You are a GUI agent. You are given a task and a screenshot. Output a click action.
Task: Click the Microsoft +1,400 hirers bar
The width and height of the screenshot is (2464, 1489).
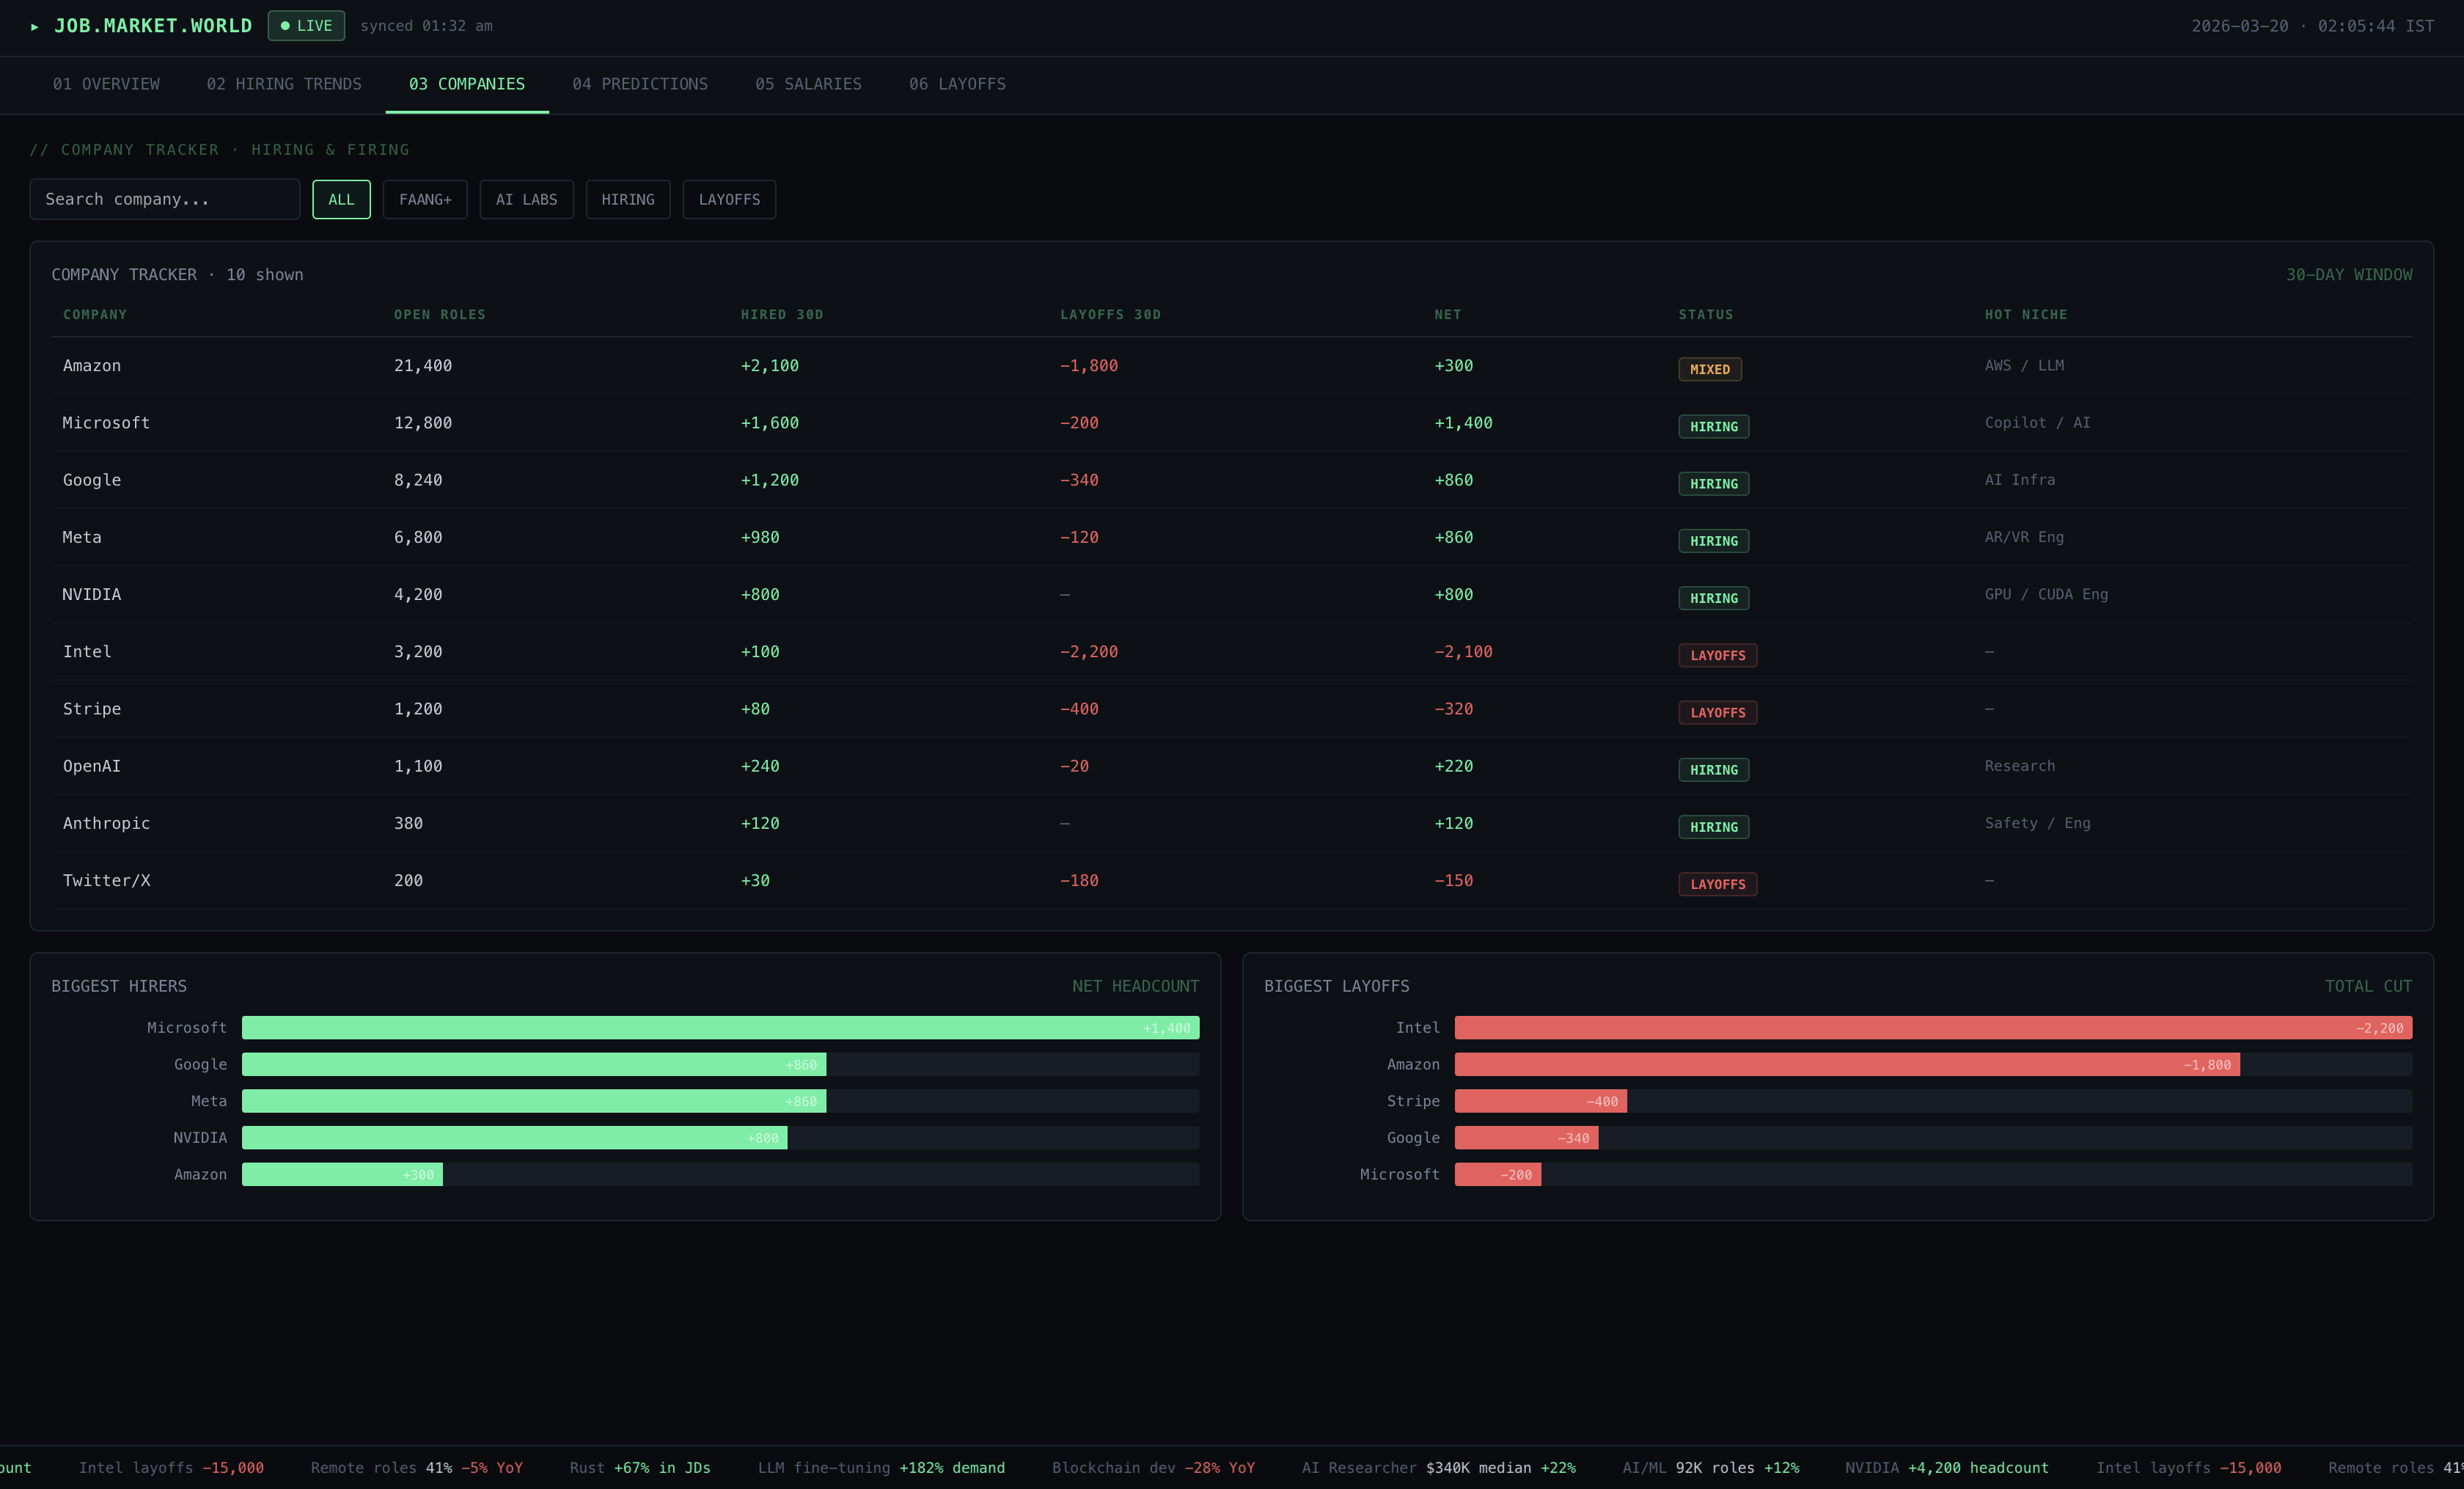tap(720, 1027)
